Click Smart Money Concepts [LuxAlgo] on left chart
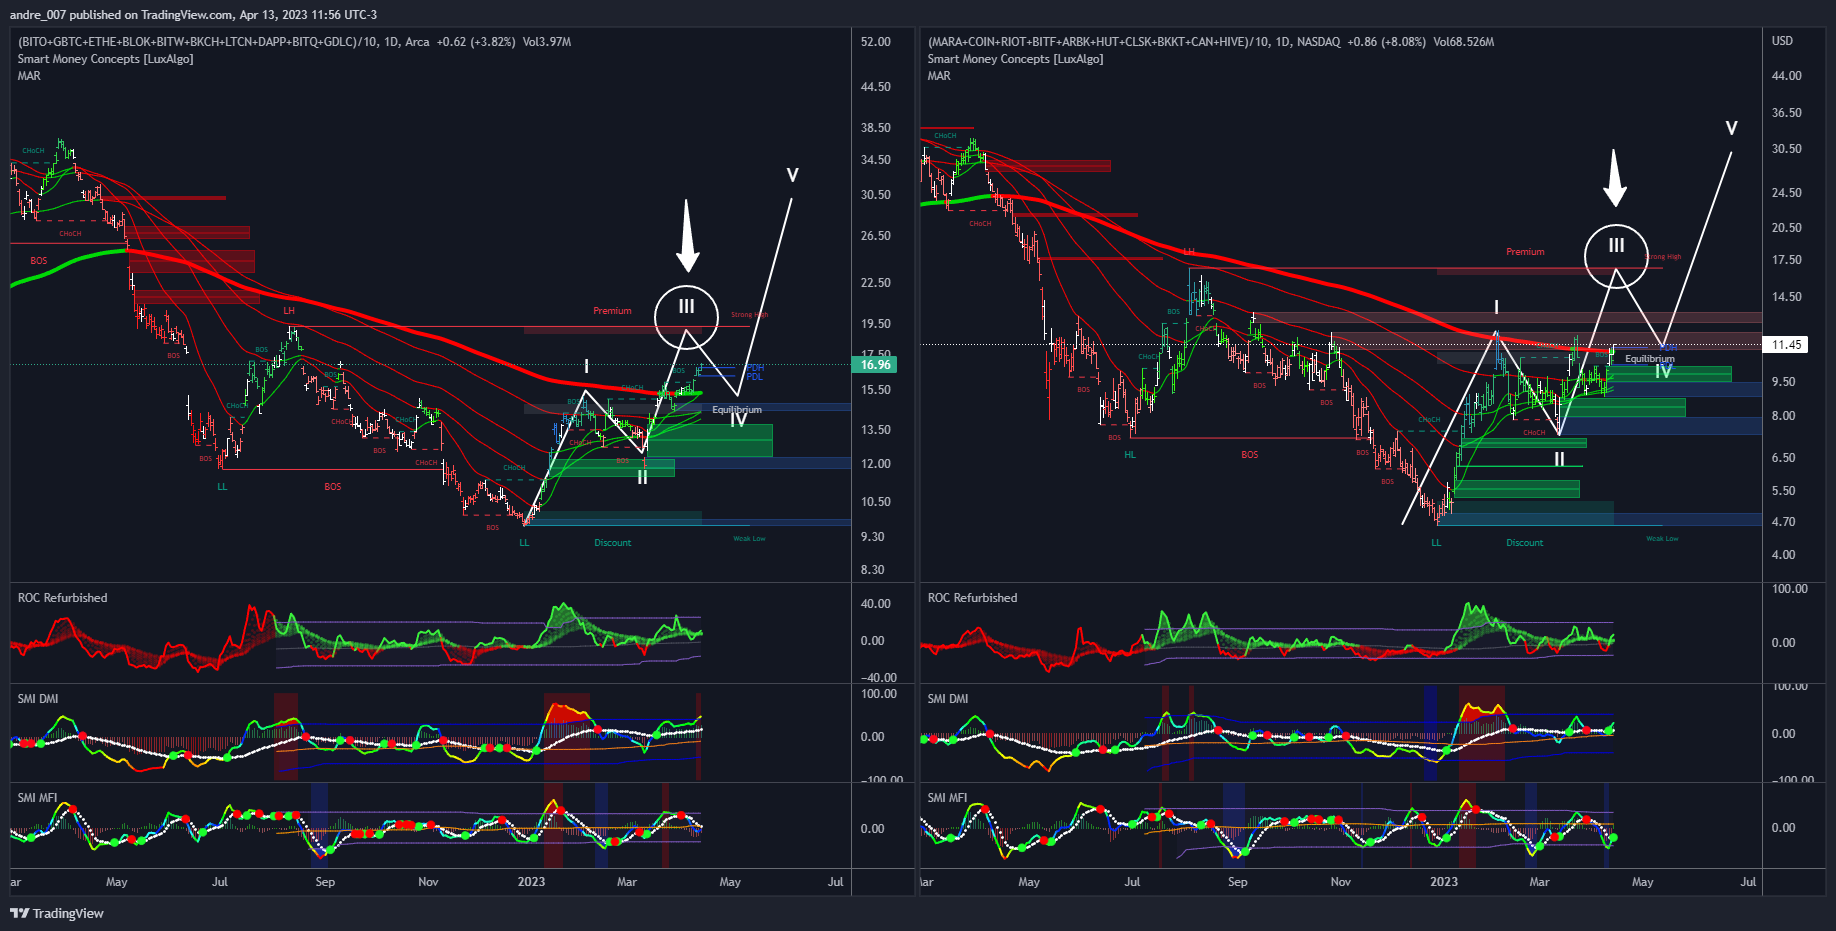1836x931 pixels. (x=105, y=59)
